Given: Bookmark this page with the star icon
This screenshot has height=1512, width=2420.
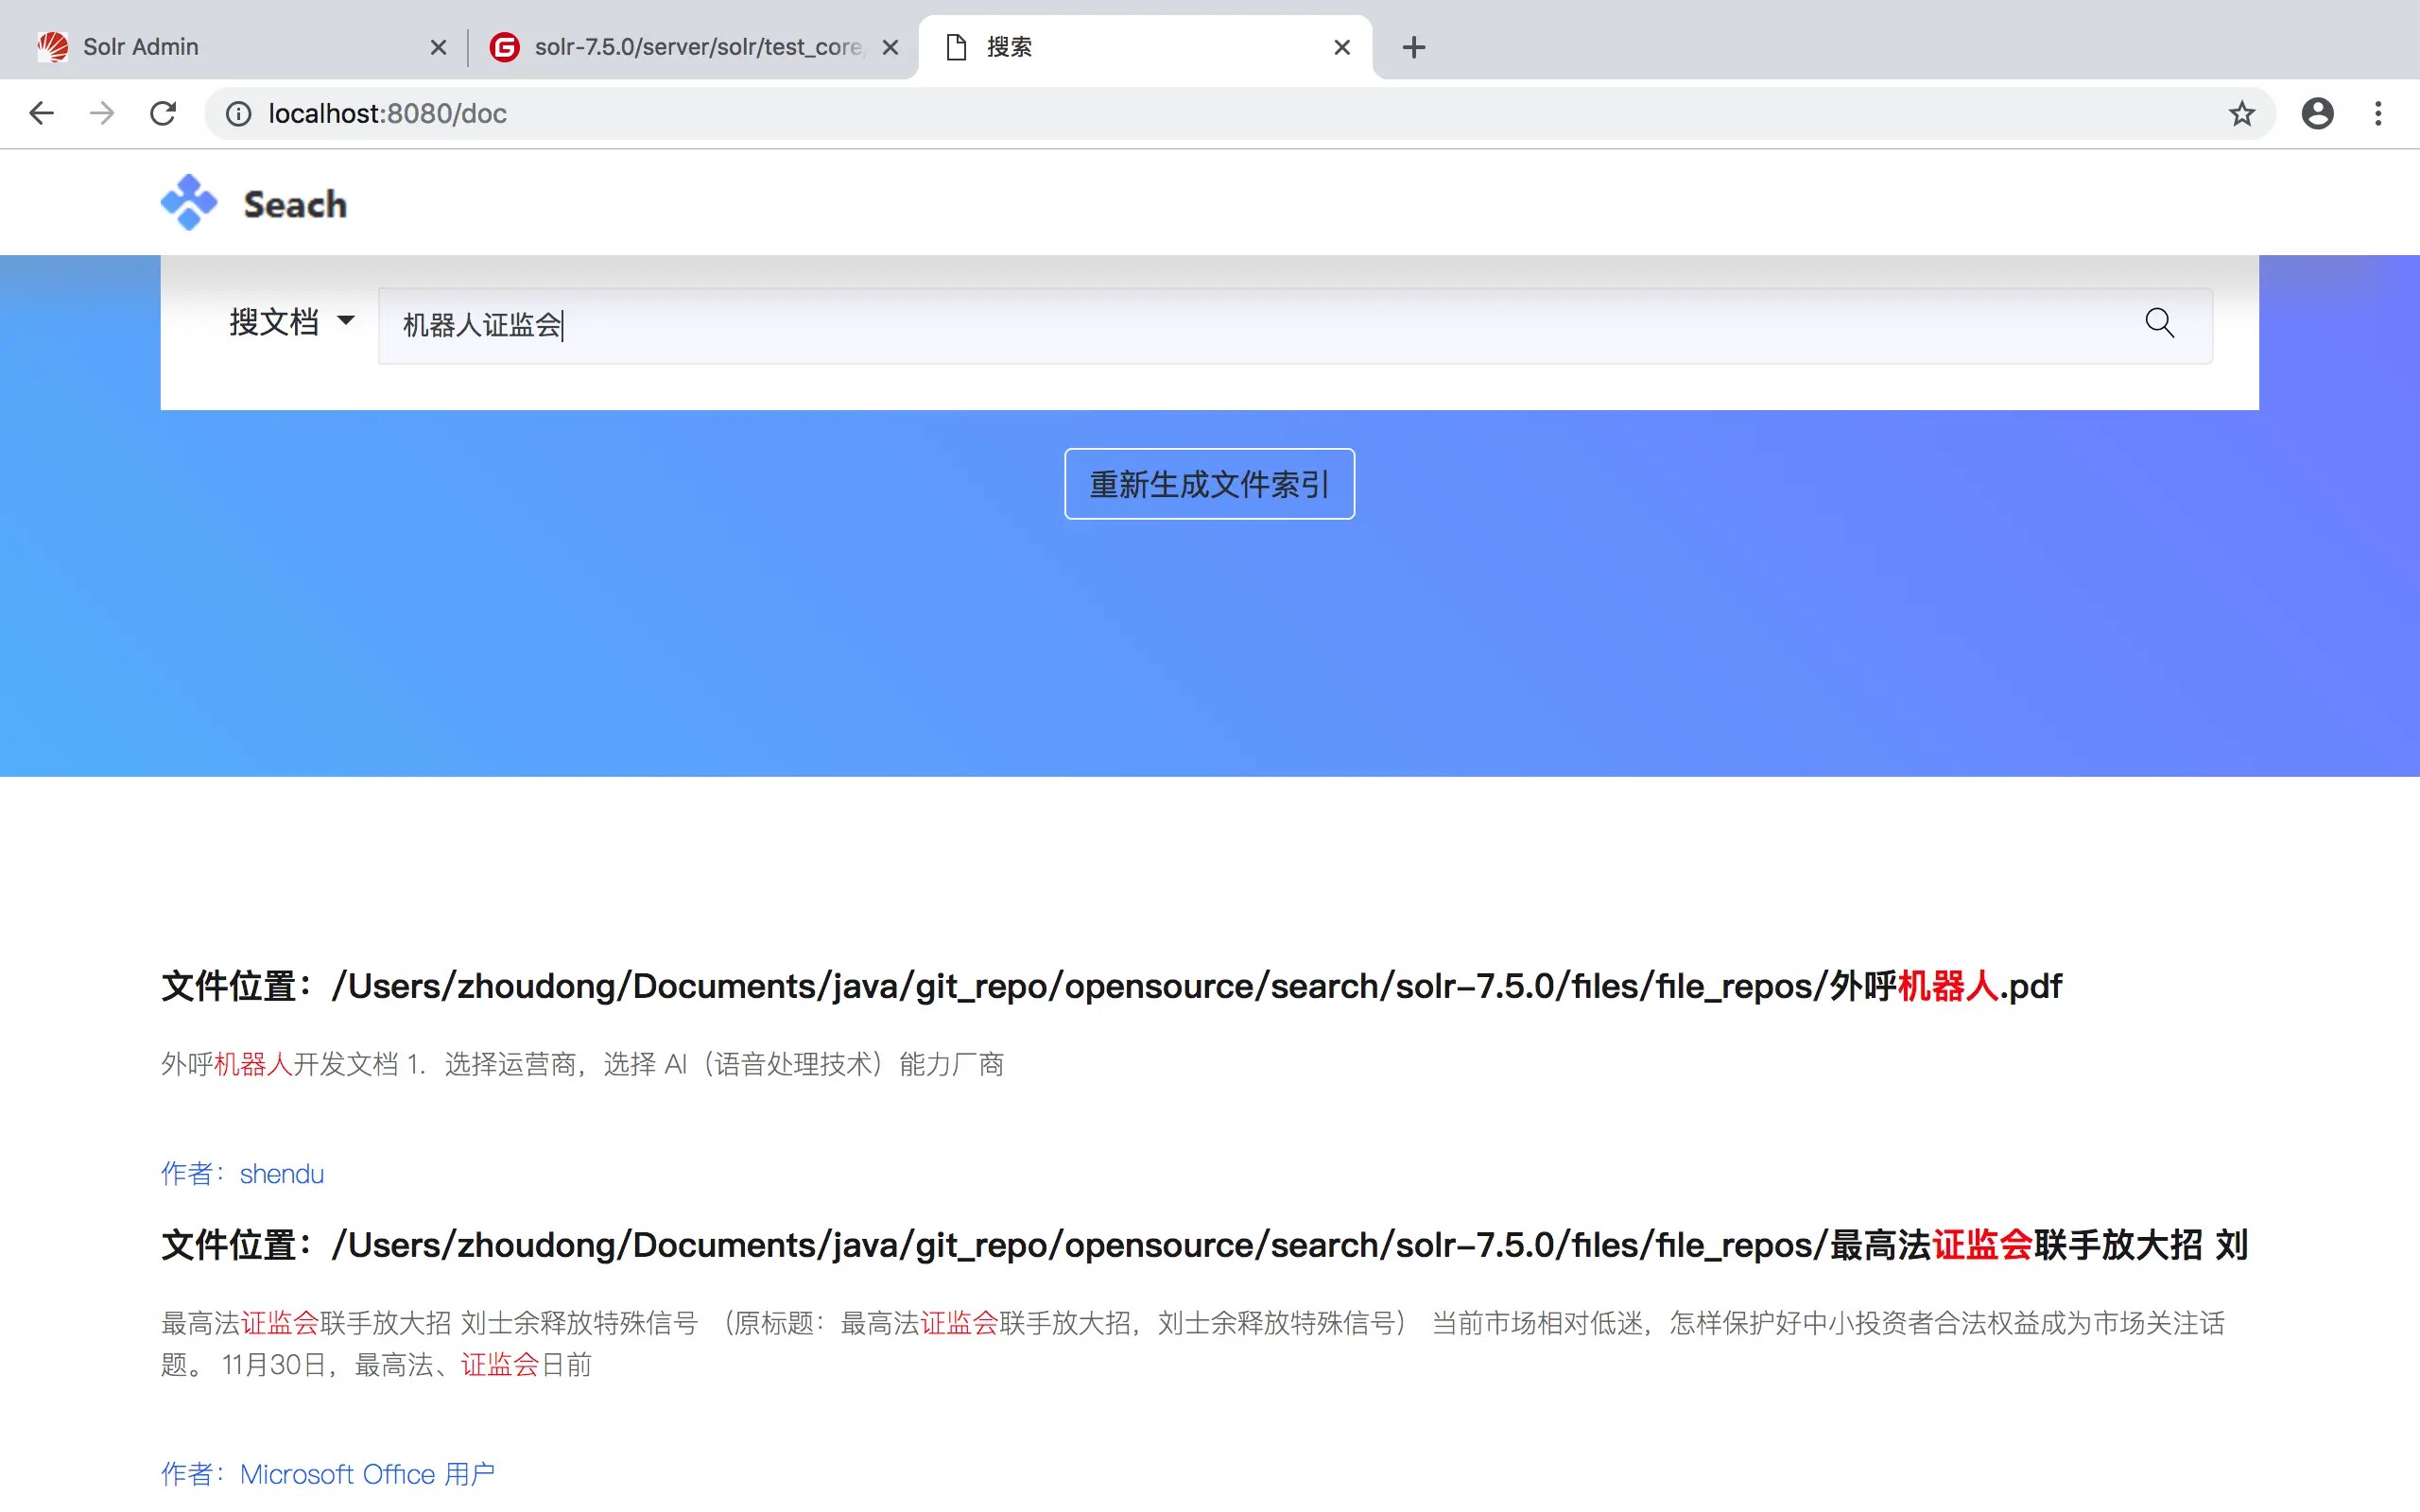Looking at the screenshot, I should pos(2242,114).
